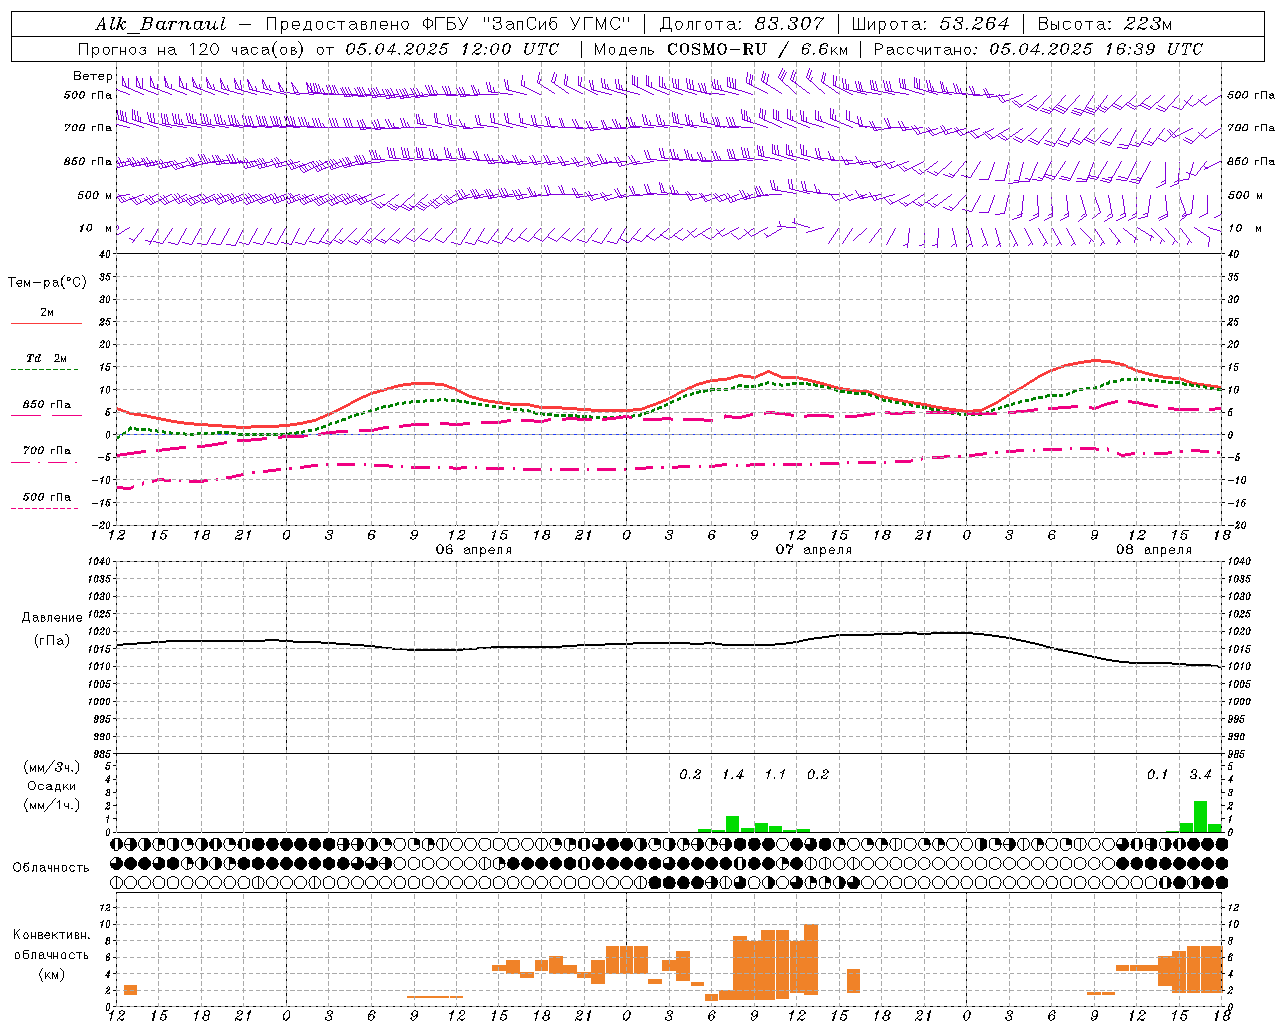Screen dimensions: 1280x1024
Task: Click the left 10 м wind level label
Action: pos(97,228)
